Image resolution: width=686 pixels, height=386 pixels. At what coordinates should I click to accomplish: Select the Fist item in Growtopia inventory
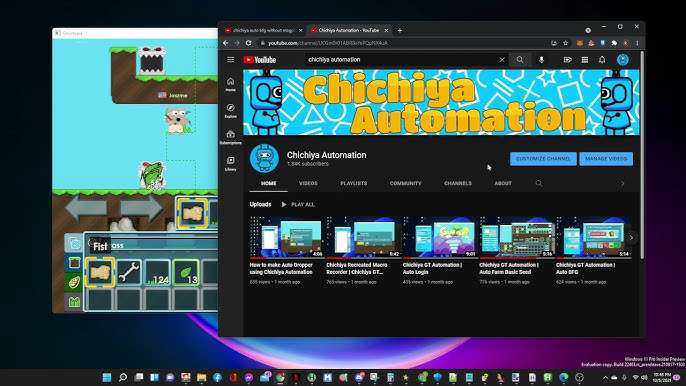coord(100,272)
